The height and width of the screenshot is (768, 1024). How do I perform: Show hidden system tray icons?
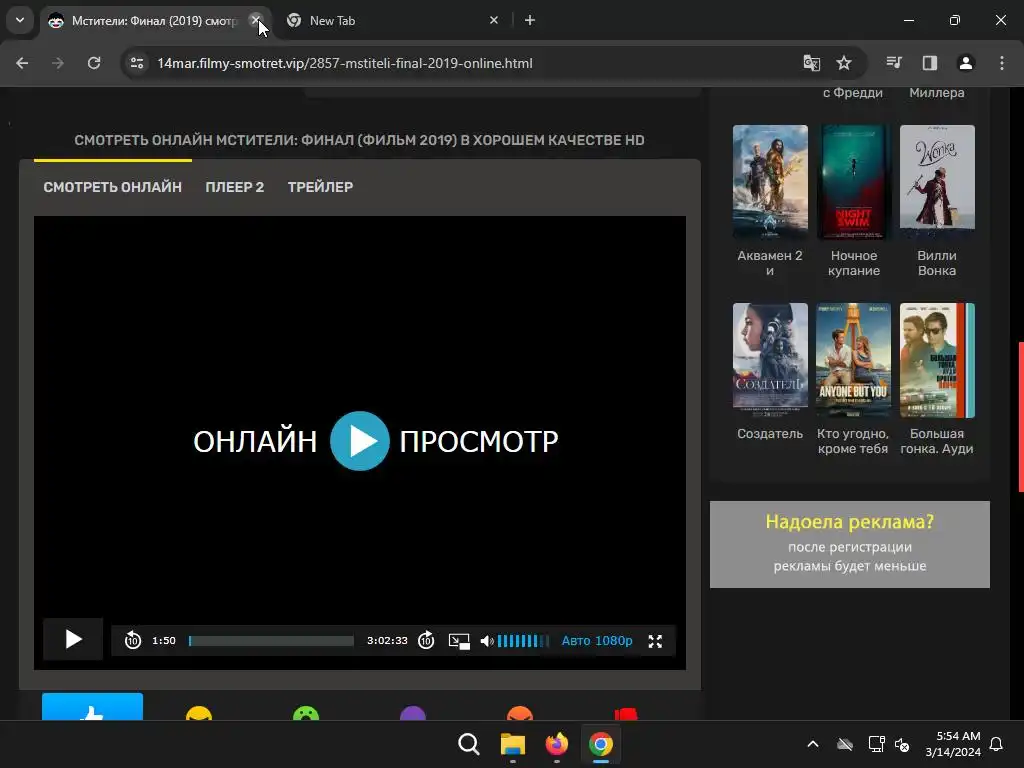tap(813, 744)
